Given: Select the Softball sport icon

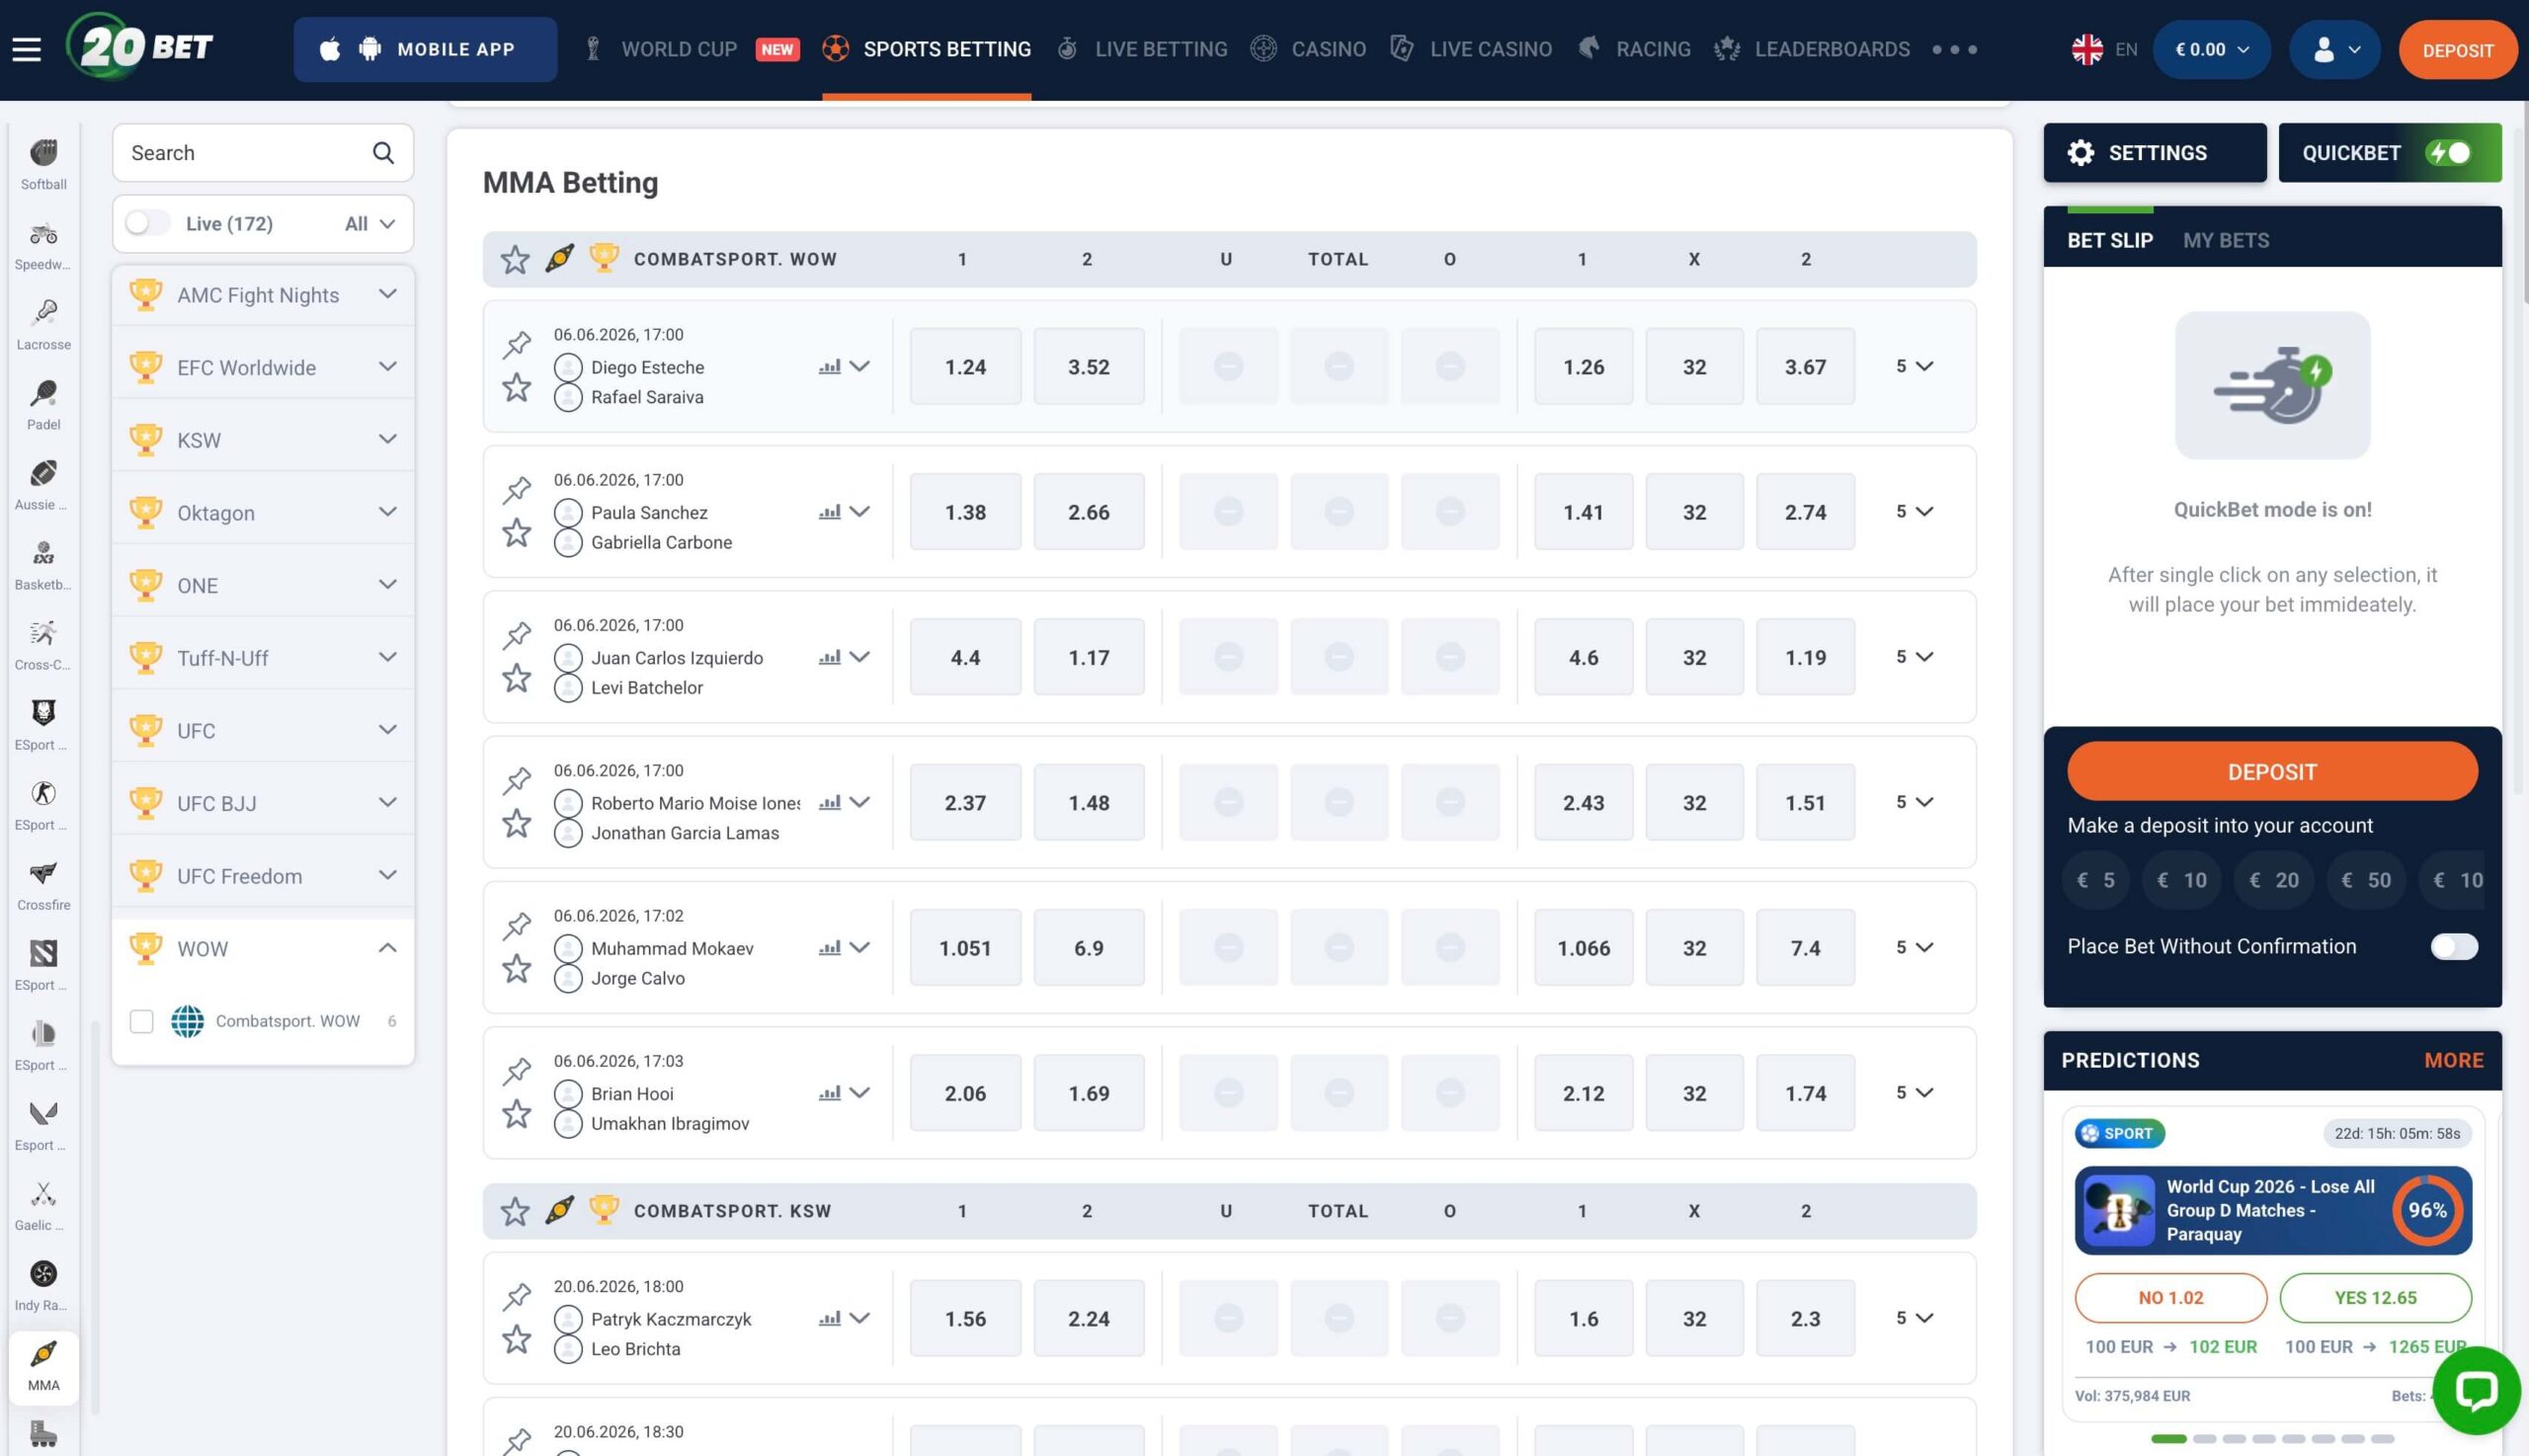Looking at the screenshot, I should tap(44, 164).
